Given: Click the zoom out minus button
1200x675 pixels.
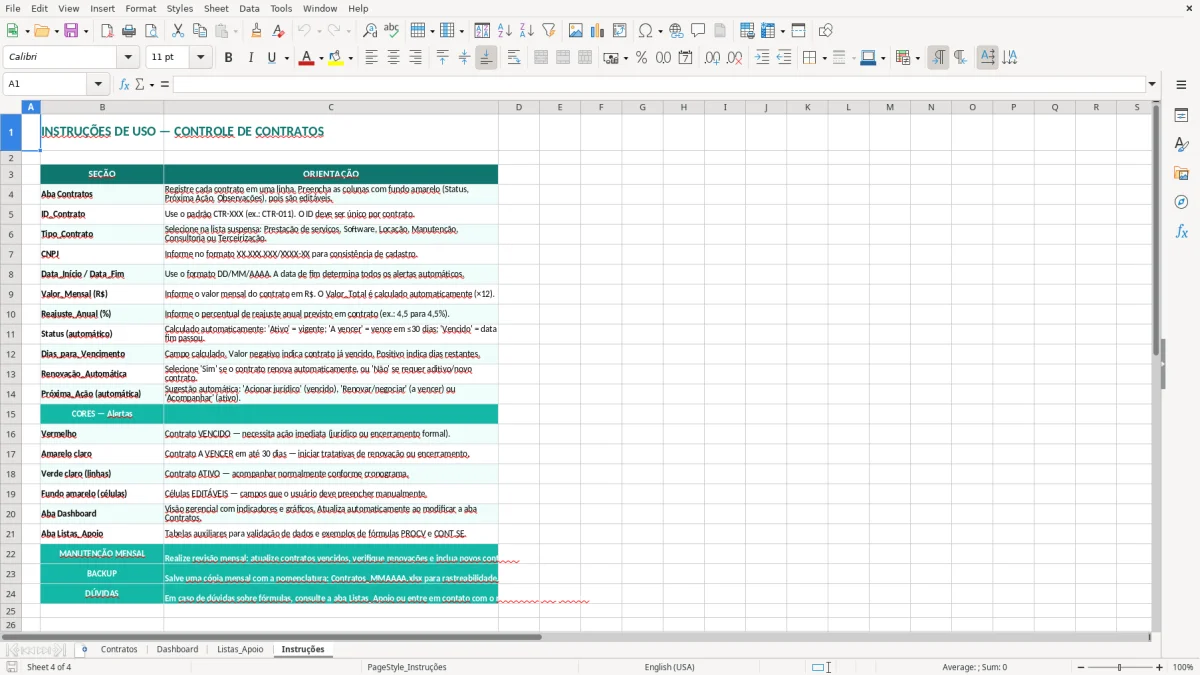Looking at the screenshot, I should pos(1079,667).
